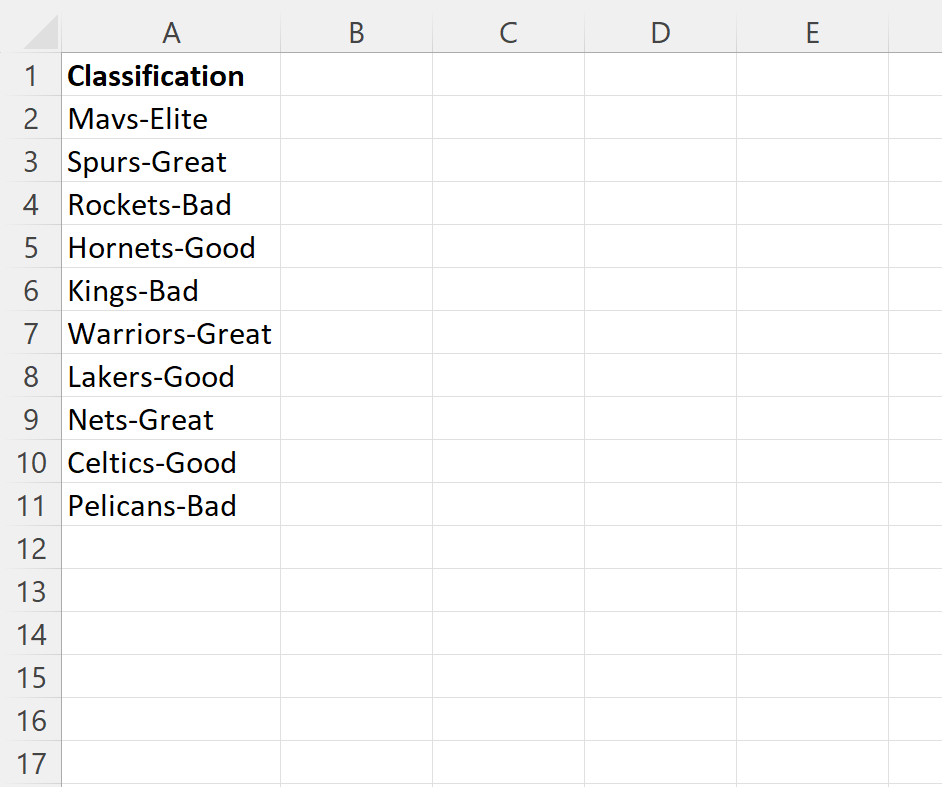Screen dimensions: 942x787
Task: Select column C header
Action: [x=508, y=33]
